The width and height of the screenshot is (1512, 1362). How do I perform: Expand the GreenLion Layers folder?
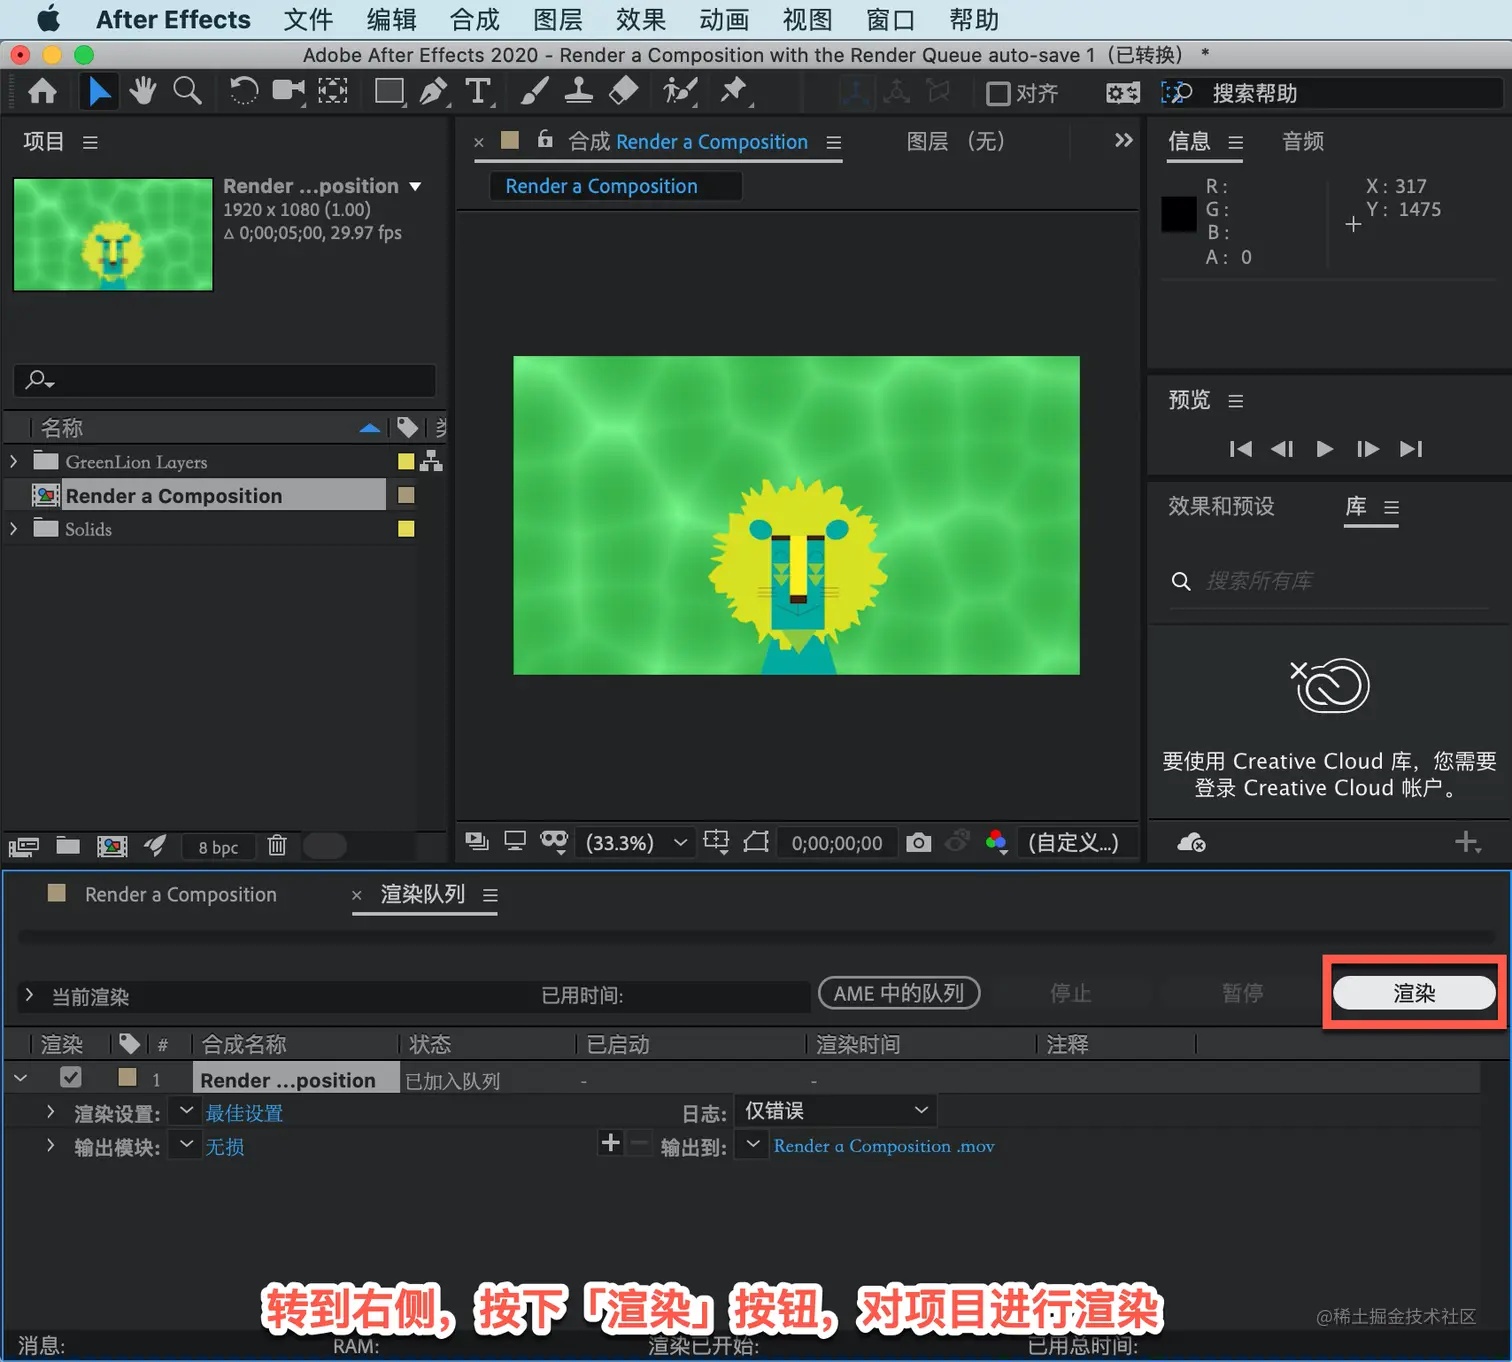(14, 461)
